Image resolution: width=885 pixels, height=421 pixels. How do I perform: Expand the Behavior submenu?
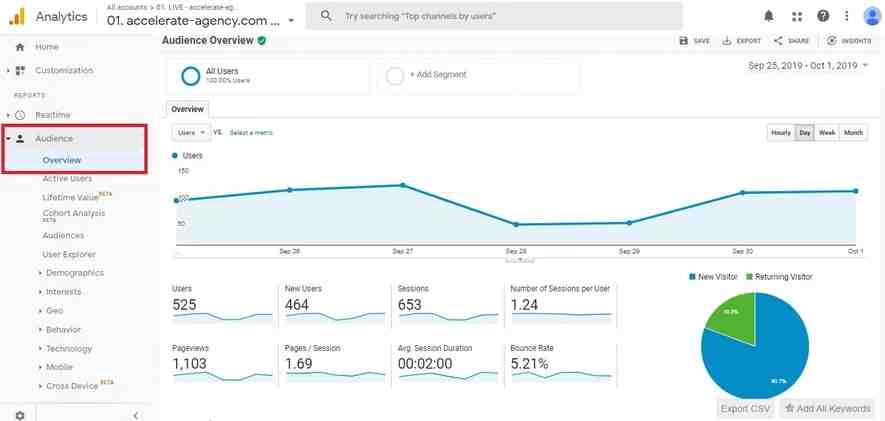click(x=41, y=330)
